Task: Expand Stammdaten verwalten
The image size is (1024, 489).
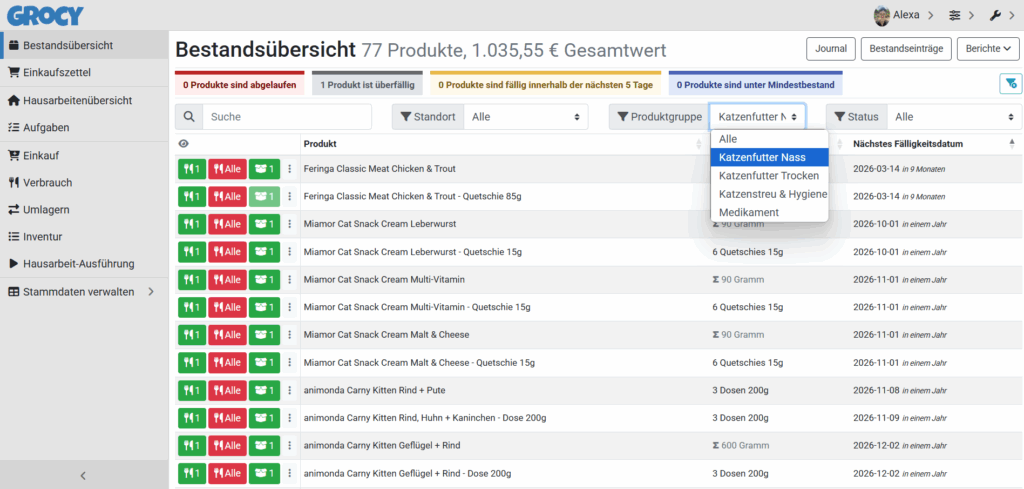Action: point(84,292)
